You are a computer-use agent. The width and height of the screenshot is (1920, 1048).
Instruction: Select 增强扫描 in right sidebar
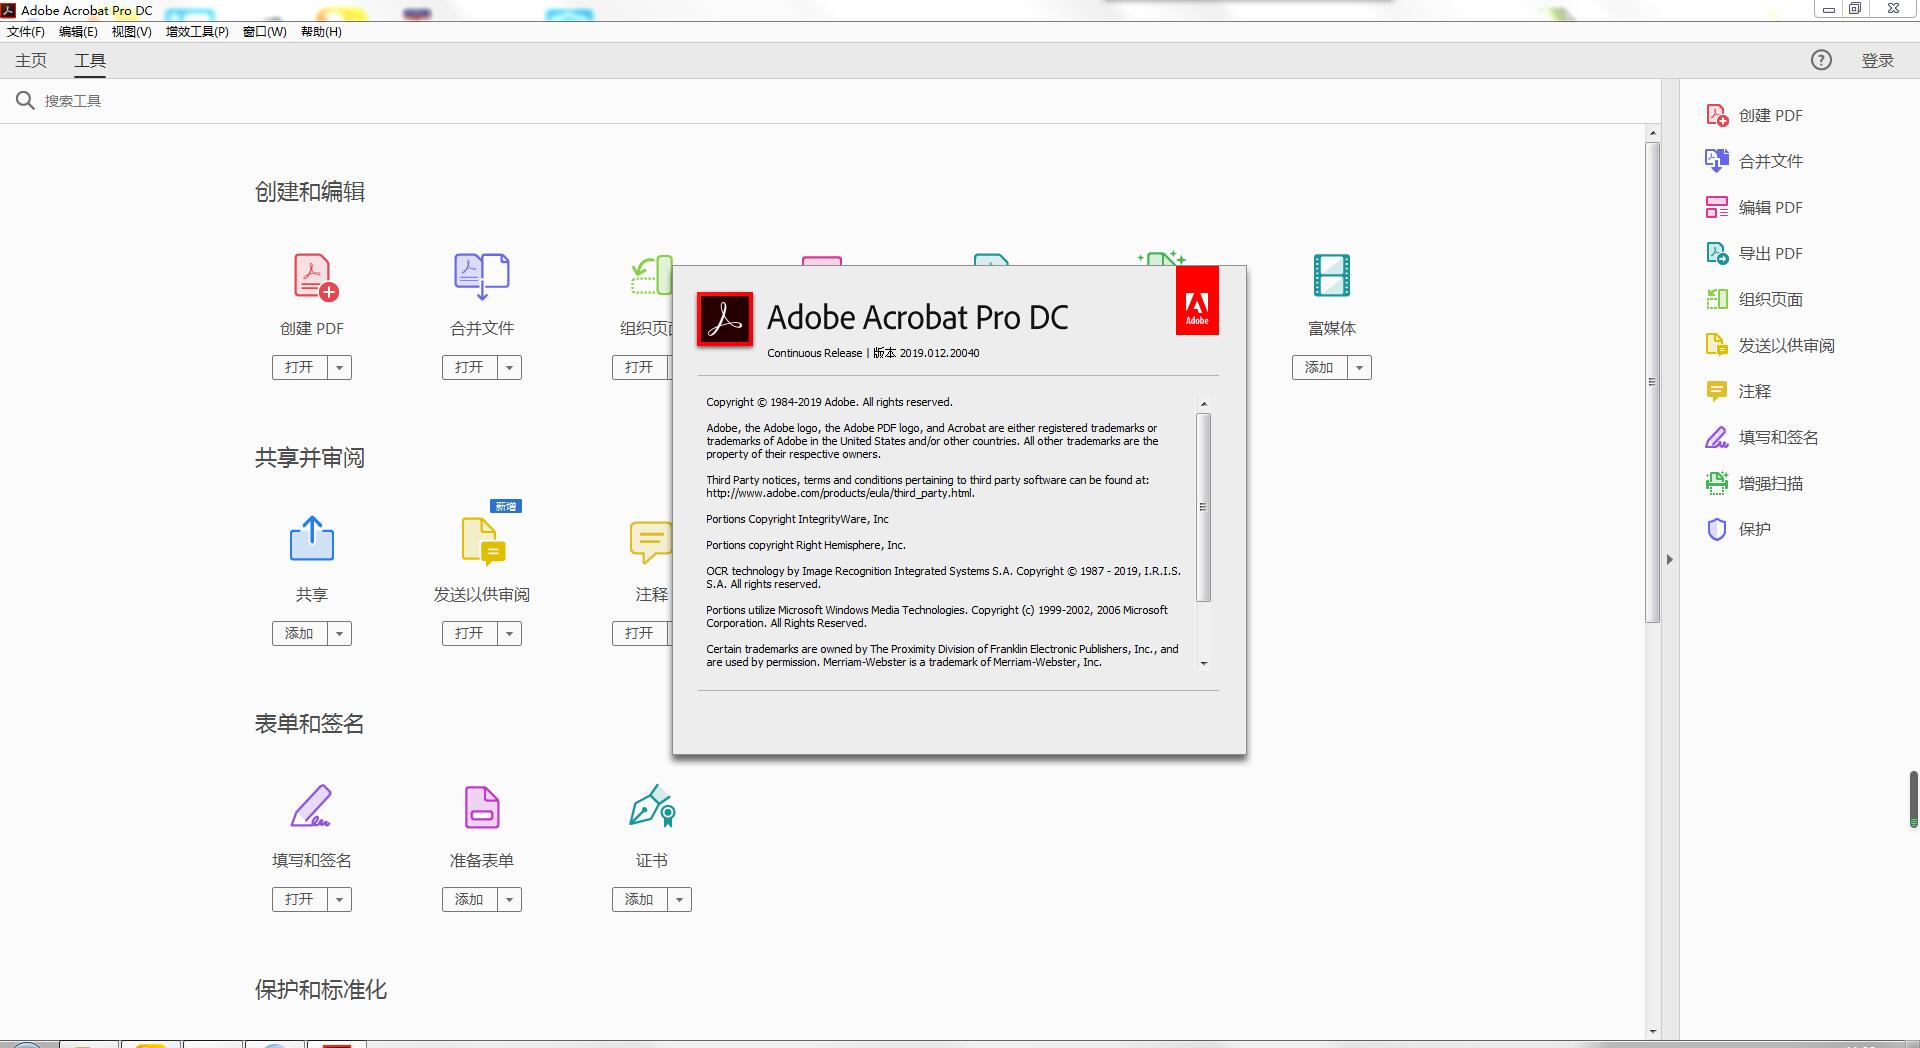(x=1754, y=483)
